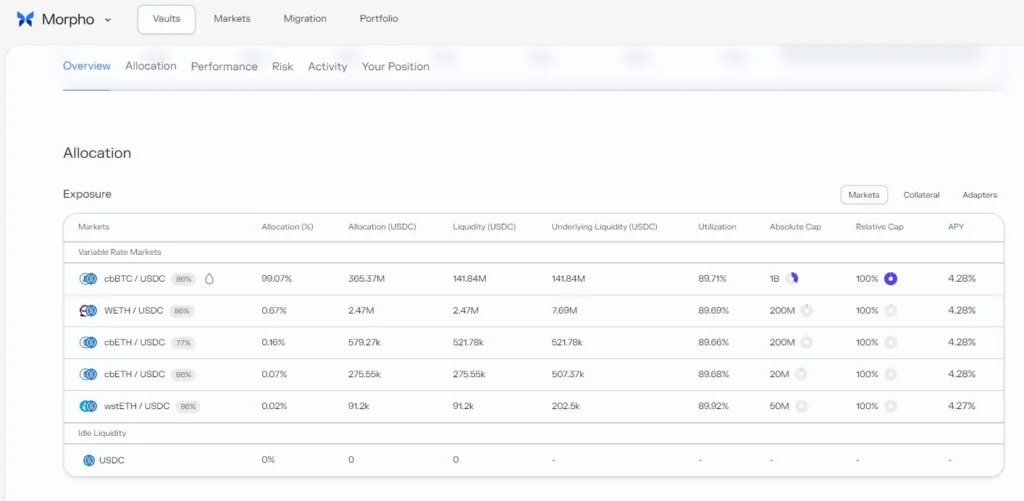The image size is (1024, 501).
Task: Go to the Markets navigation item
Action: (x=232, y=19)
